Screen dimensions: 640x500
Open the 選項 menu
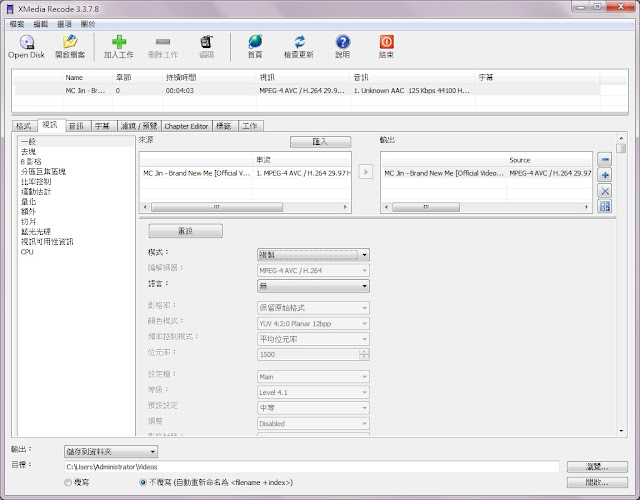click(x=64, y=24)
